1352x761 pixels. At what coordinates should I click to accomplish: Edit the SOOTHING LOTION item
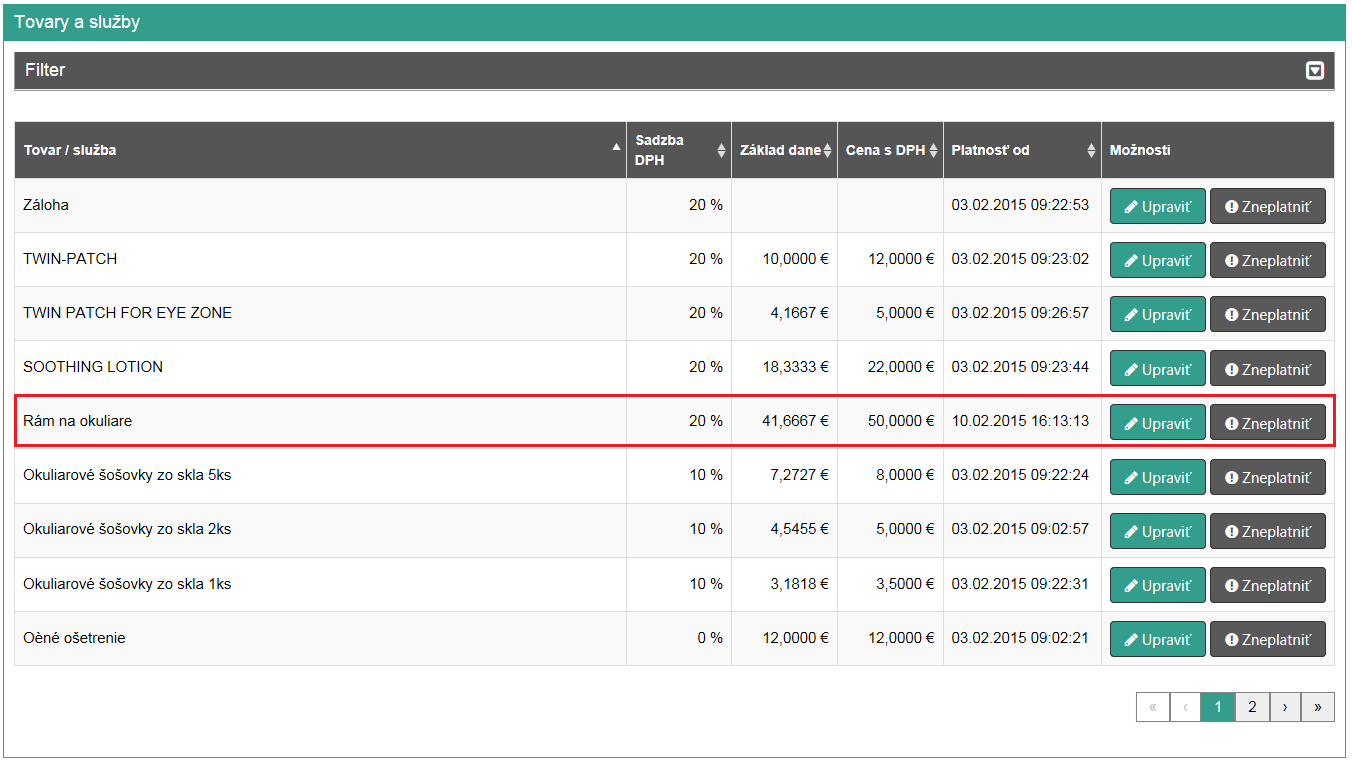(x=1158, y=369)
